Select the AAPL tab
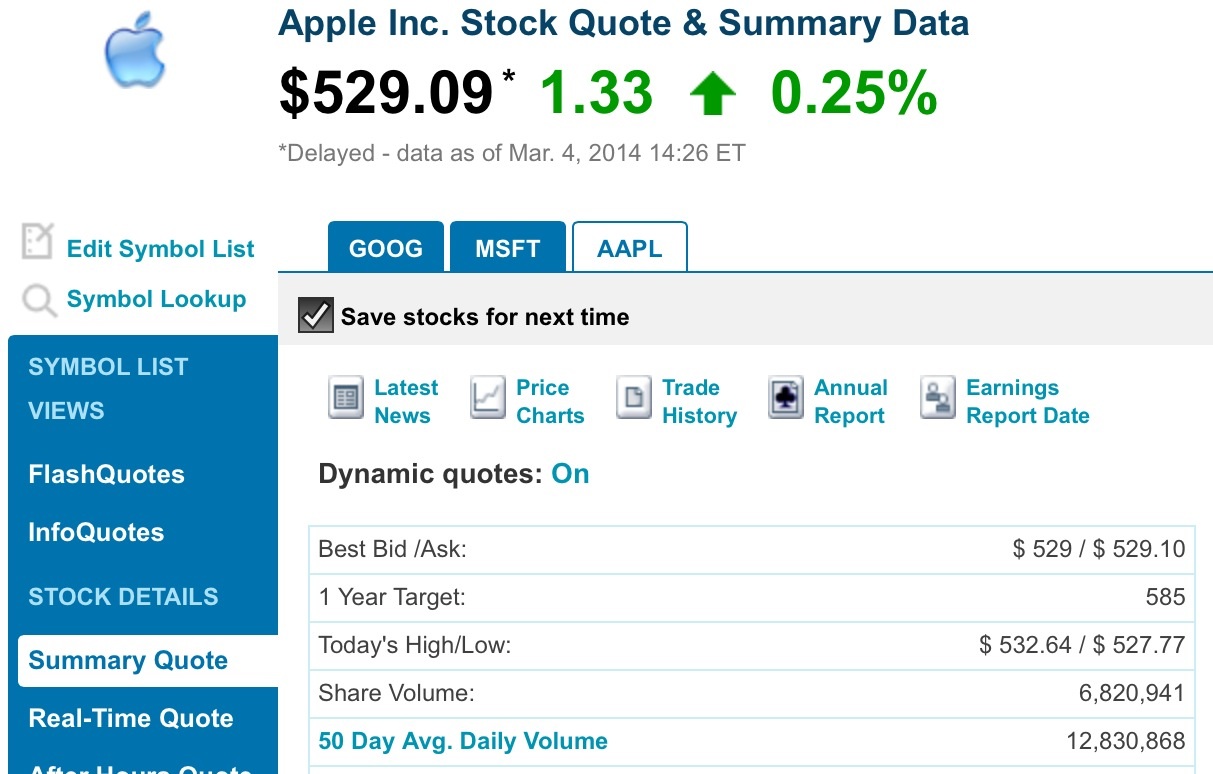The height and width of the screenshot is (774, 1213). 630,248
